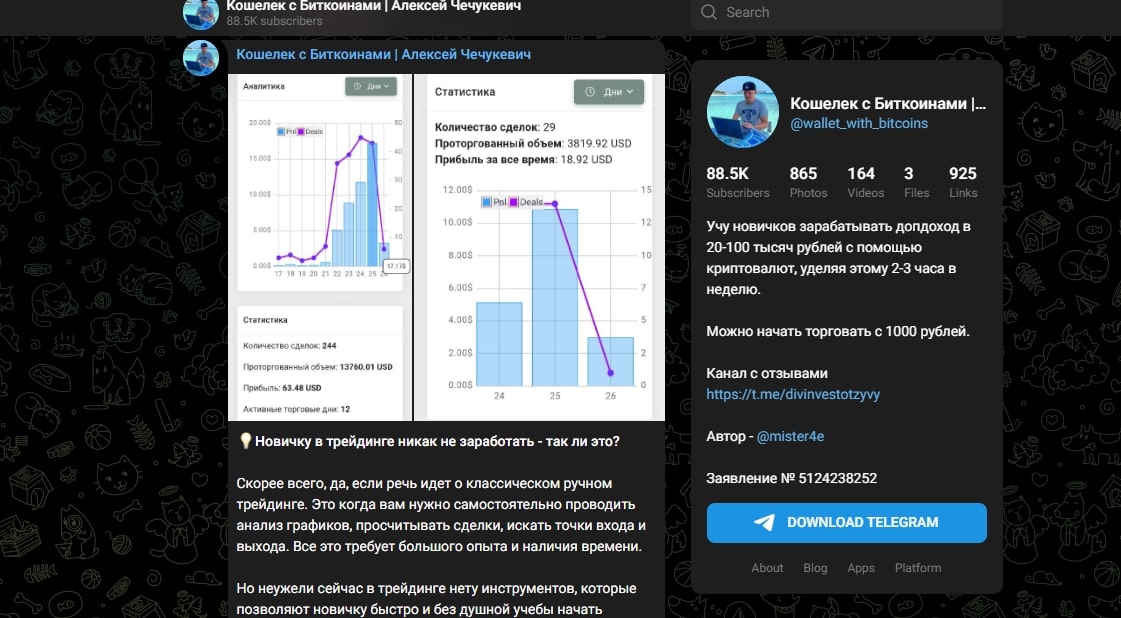
Task: Click the lightbulb emoji in post headline
Action: 245,441
